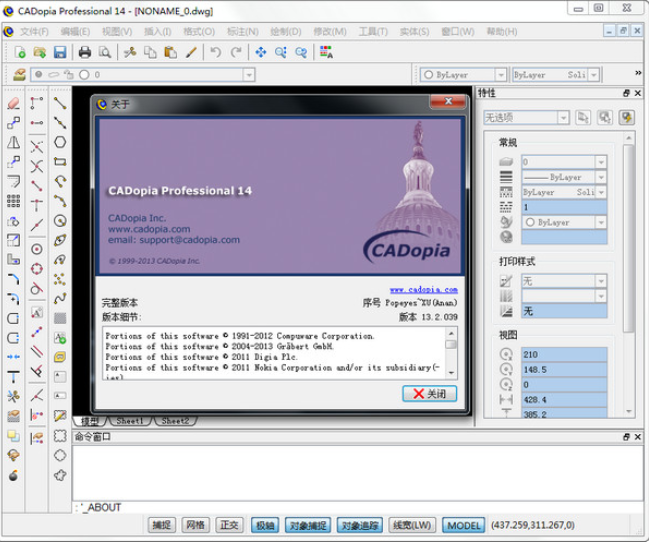The image size is (649, 542).
Task: Toggle the 网格 grid status button
Action: click(196, 525)
